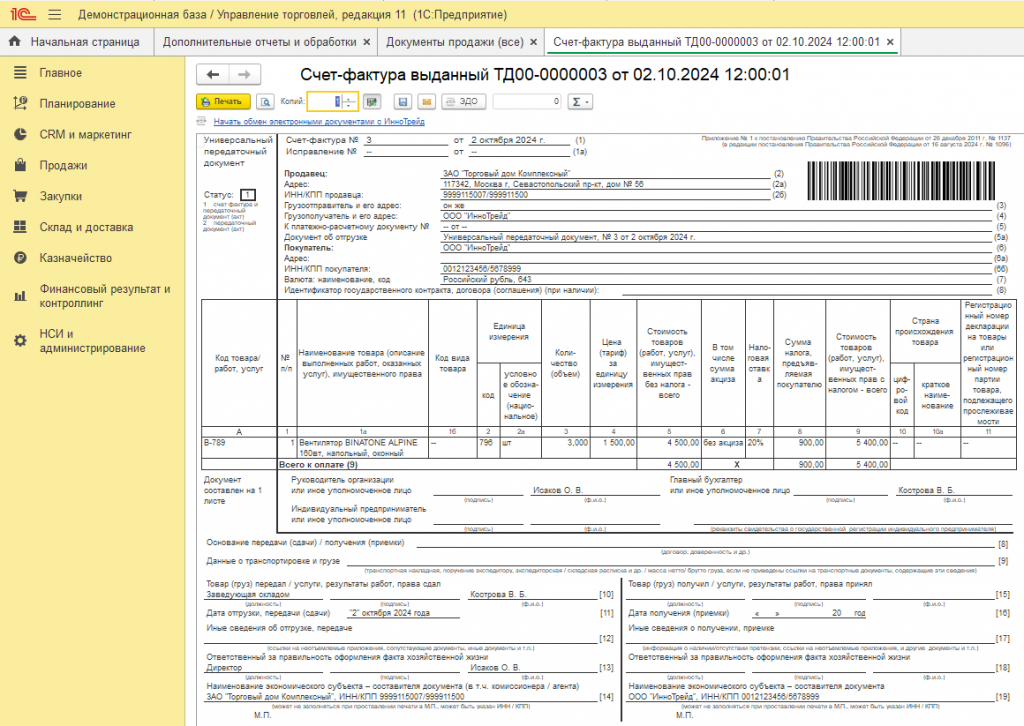Screen dimensions: 1024x726
Task: Navigate forward with the right arrow button
Action: [x=244, y=74]
